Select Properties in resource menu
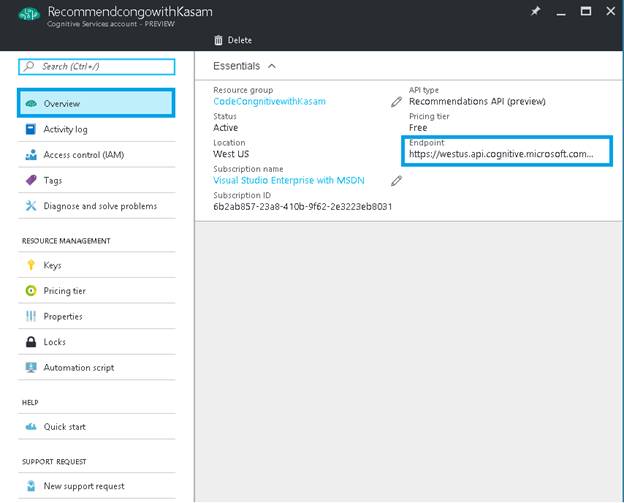 63,317
